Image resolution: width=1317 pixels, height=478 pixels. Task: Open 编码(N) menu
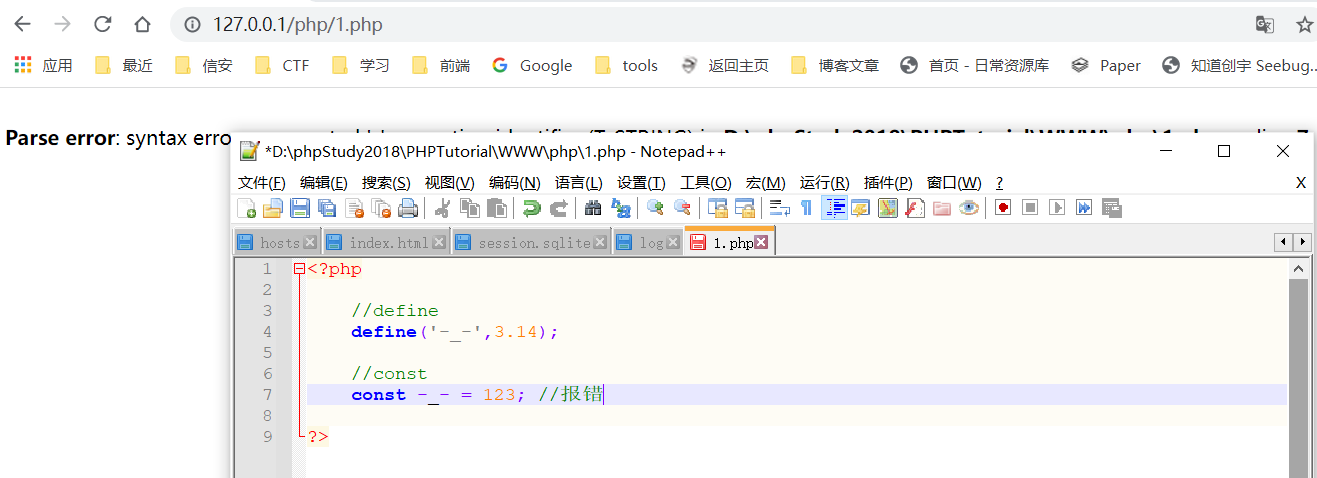pyautogui.click(x=514, y=183)
